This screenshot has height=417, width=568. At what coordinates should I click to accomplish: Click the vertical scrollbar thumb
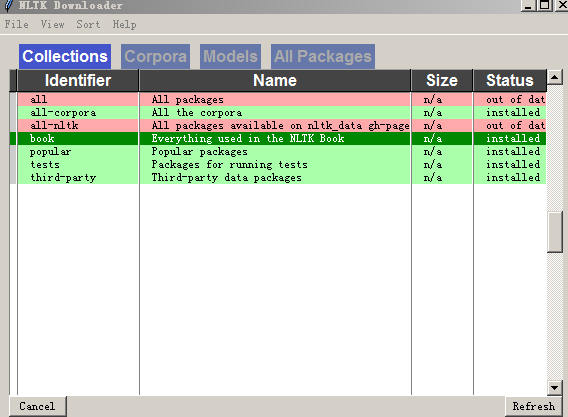coord(555,232)
